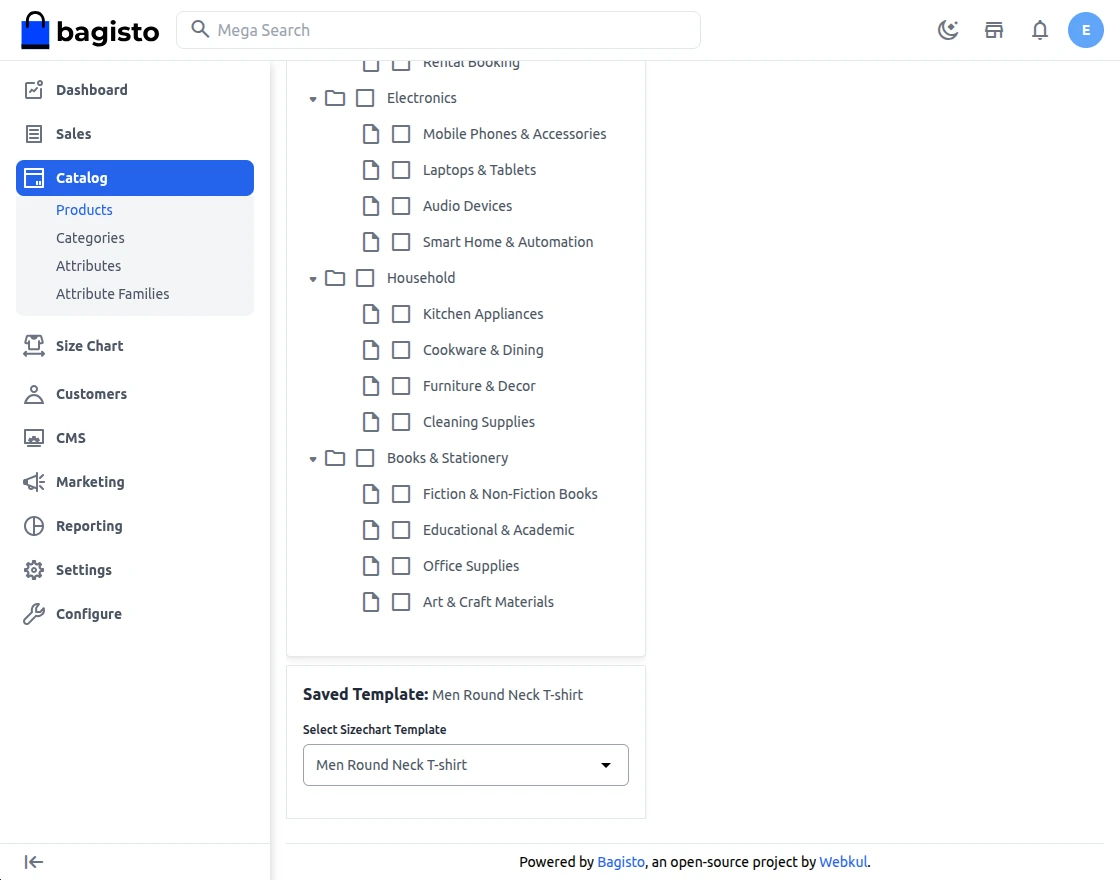Toggle dark mode moon icon
The width and height of the screenshot is (1120, 880).
pos(948,30)
